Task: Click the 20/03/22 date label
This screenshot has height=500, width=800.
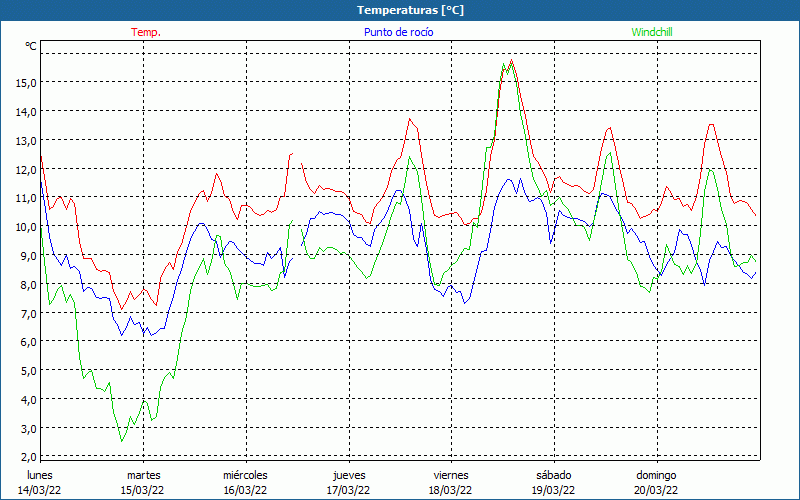Action: [656, 490]
